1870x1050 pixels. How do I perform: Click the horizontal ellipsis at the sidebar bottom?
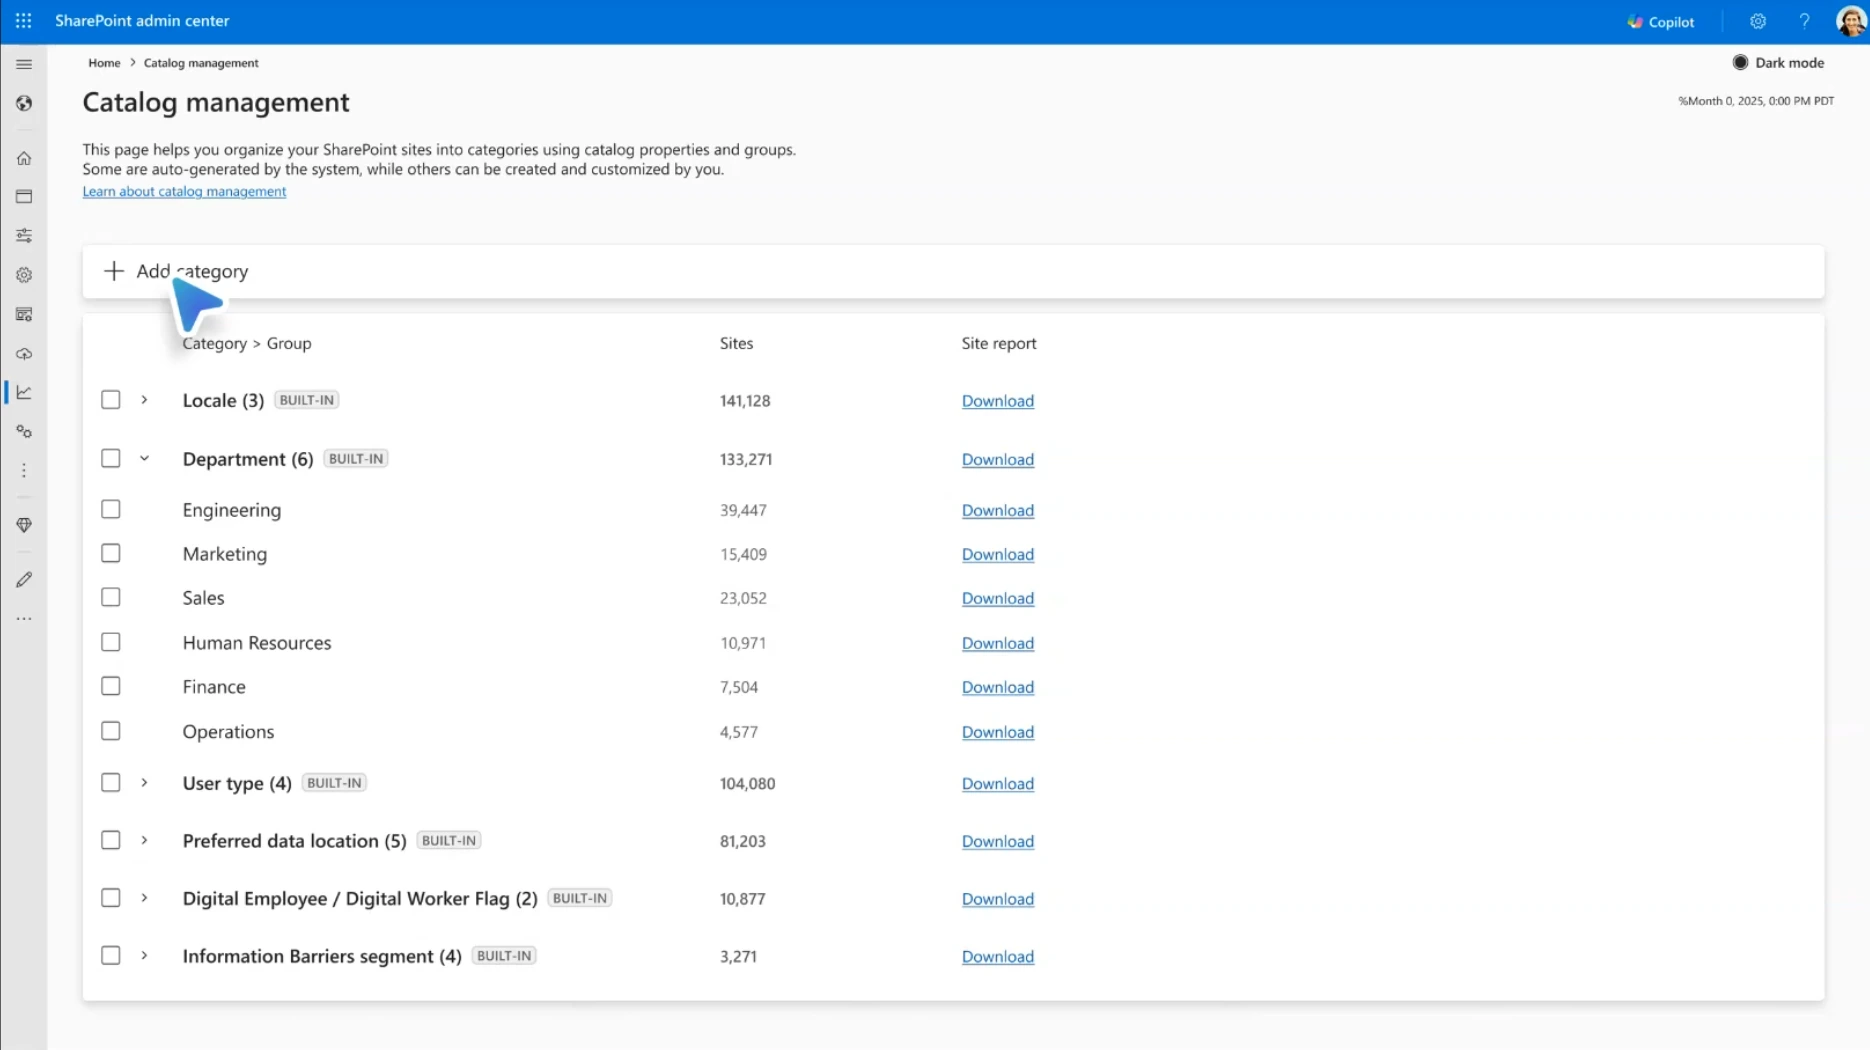pyautogui.click(x=24, y=619)
